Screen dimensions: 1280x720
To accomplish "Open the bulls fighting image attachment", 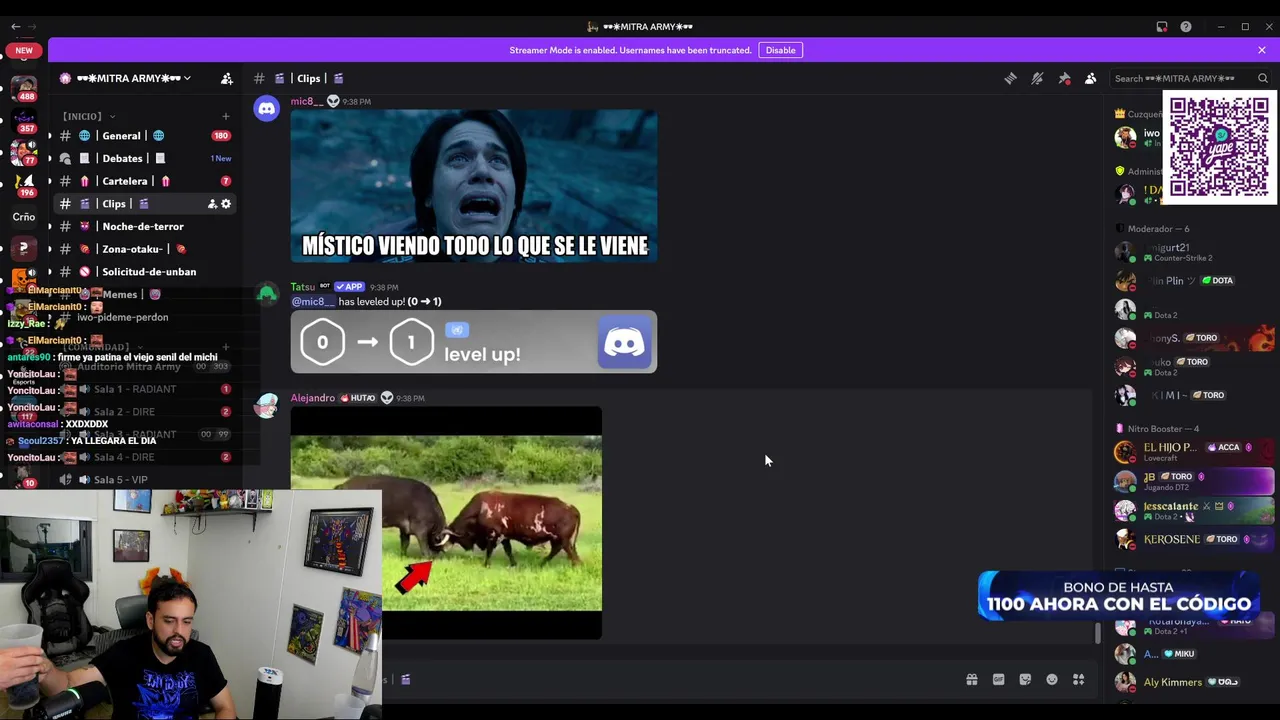I will [446, 523].
